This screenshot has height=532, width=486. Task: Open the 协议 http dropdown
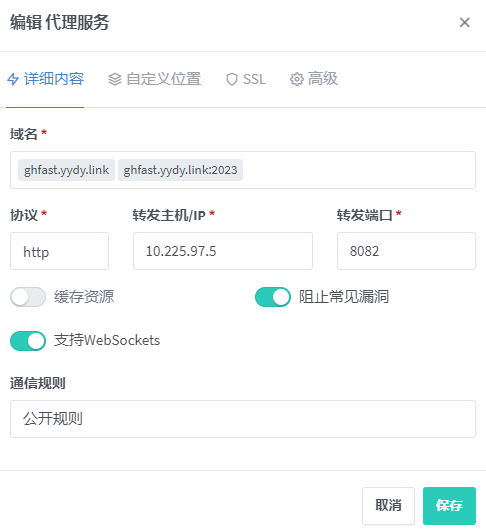59,251
